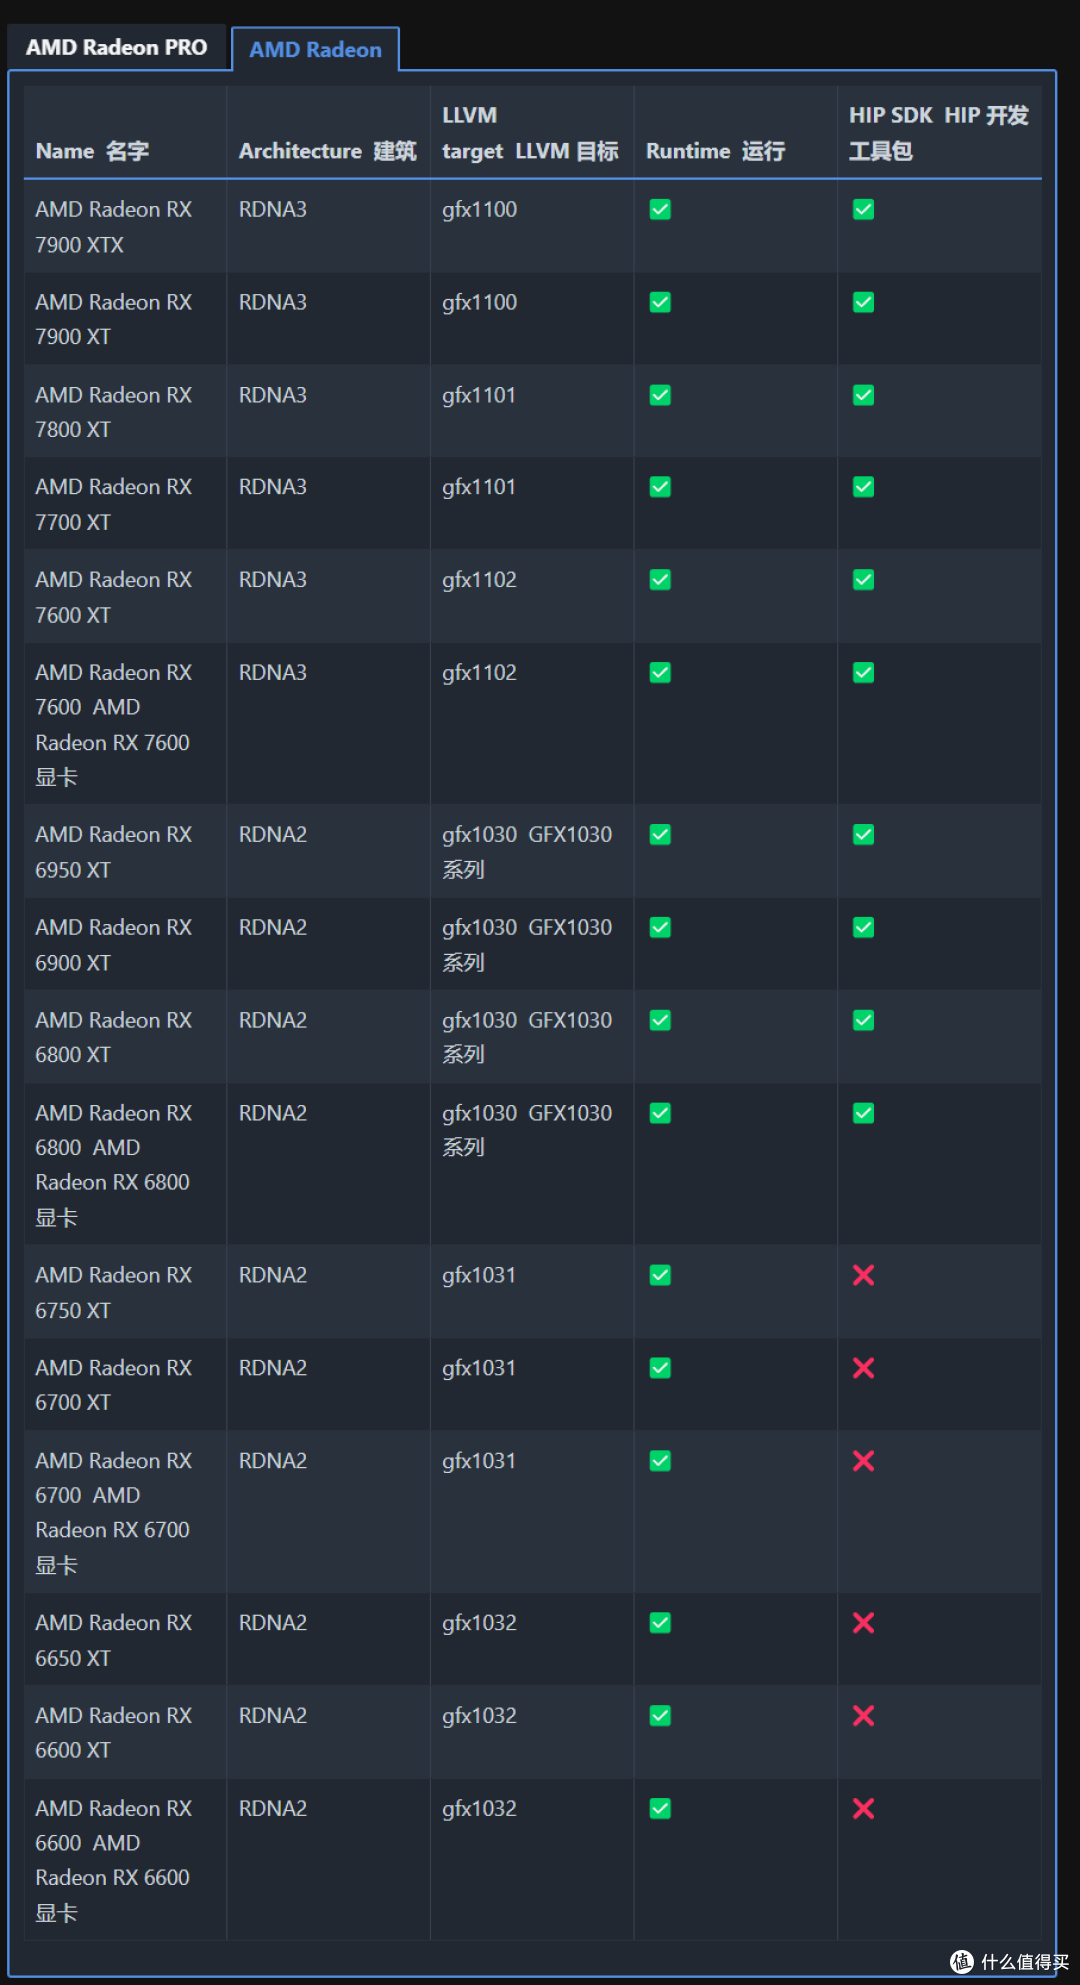
Task: Click the LLVM target column header
Action: point(530,133)
